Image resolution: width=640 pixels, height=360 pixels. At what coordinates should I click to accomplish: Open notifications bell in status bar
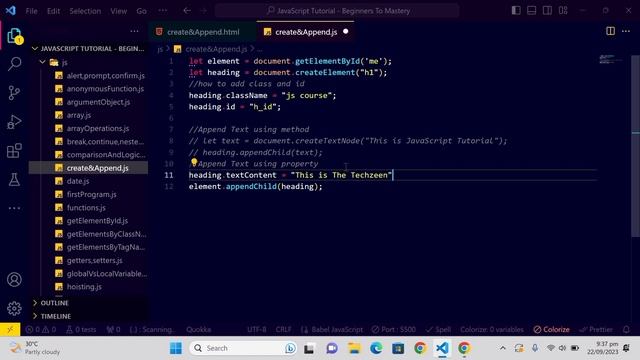click(626, 329)
